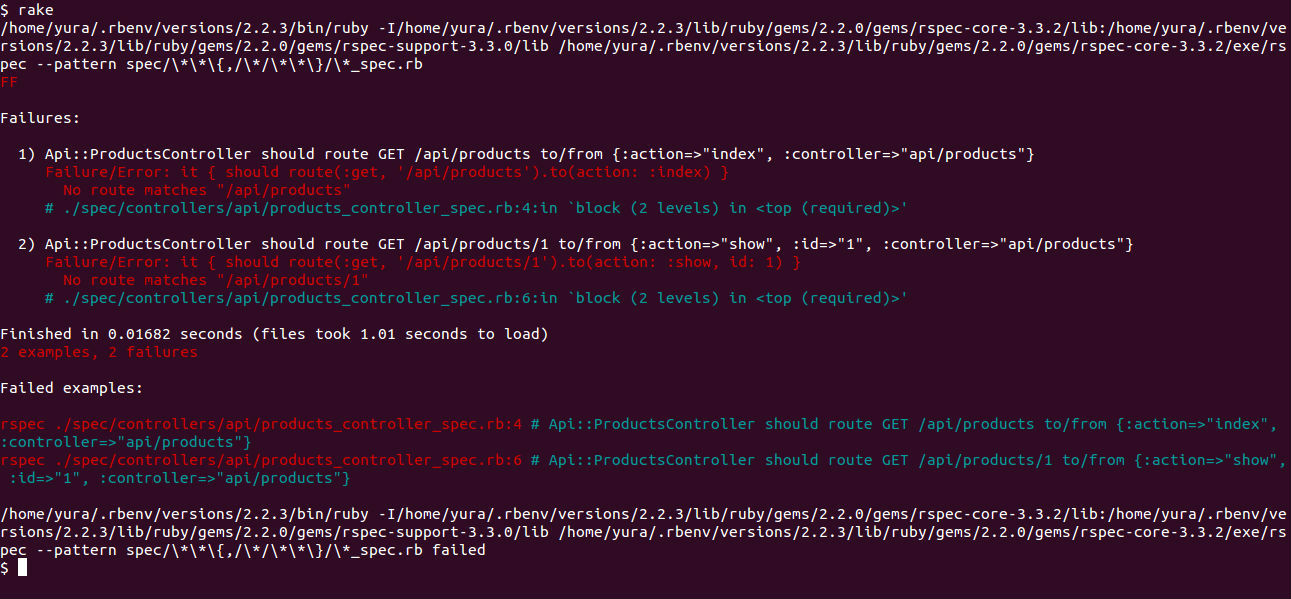Click the red 'rspec ./spec/...spec.rb:4' command
Image resolution: width=1291 pixels, height=599 pixels.
click(x=261, y=424)
